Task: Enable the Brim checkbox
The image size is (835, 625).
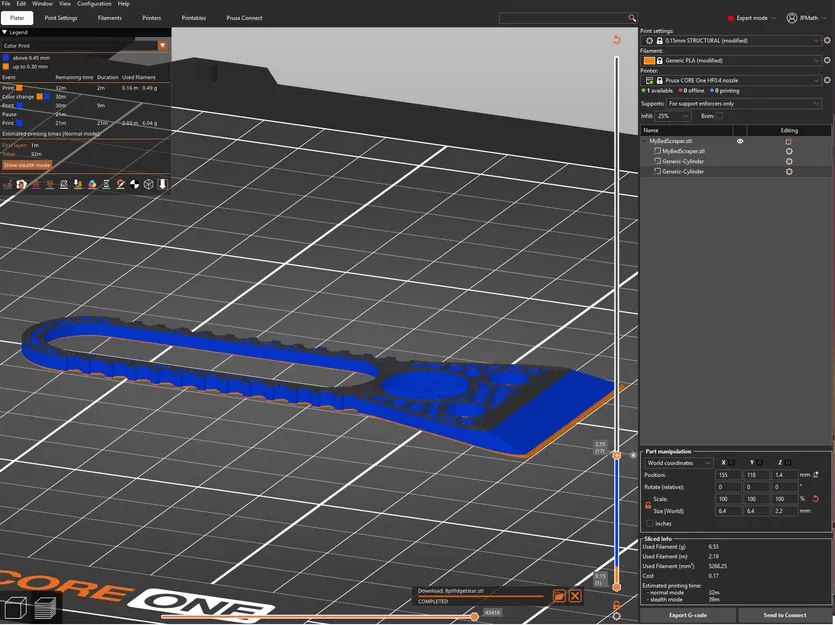Action: pos(719,116)
